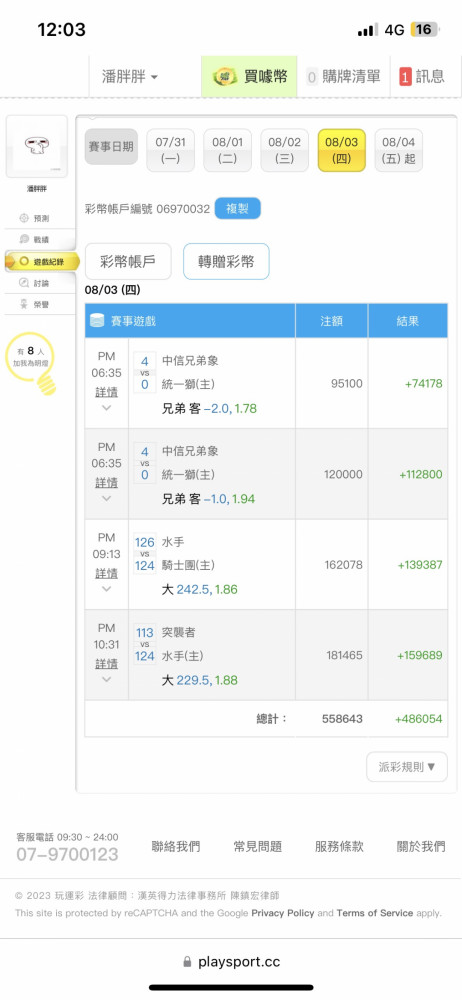Open the 買噱幣 coin purchase icon
462x1000 pixels.
[225, 77]
